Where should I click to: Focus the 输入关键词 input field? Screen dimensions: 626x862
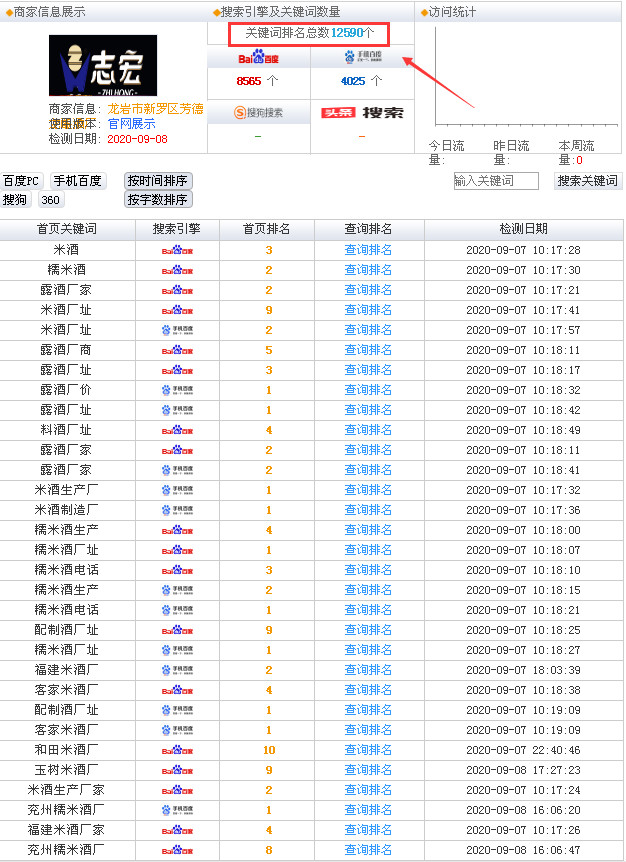[495, 181]
